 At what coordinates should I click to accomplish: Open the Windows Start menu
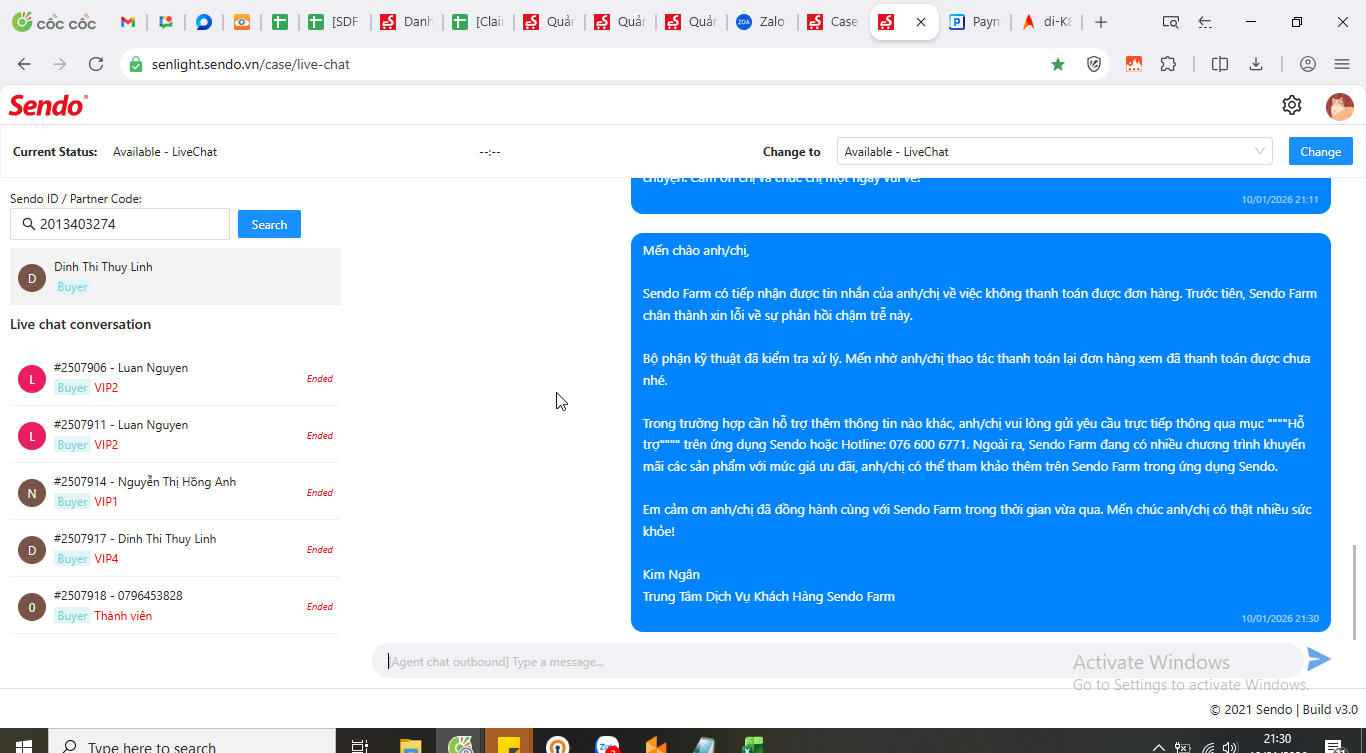[23, 746]
